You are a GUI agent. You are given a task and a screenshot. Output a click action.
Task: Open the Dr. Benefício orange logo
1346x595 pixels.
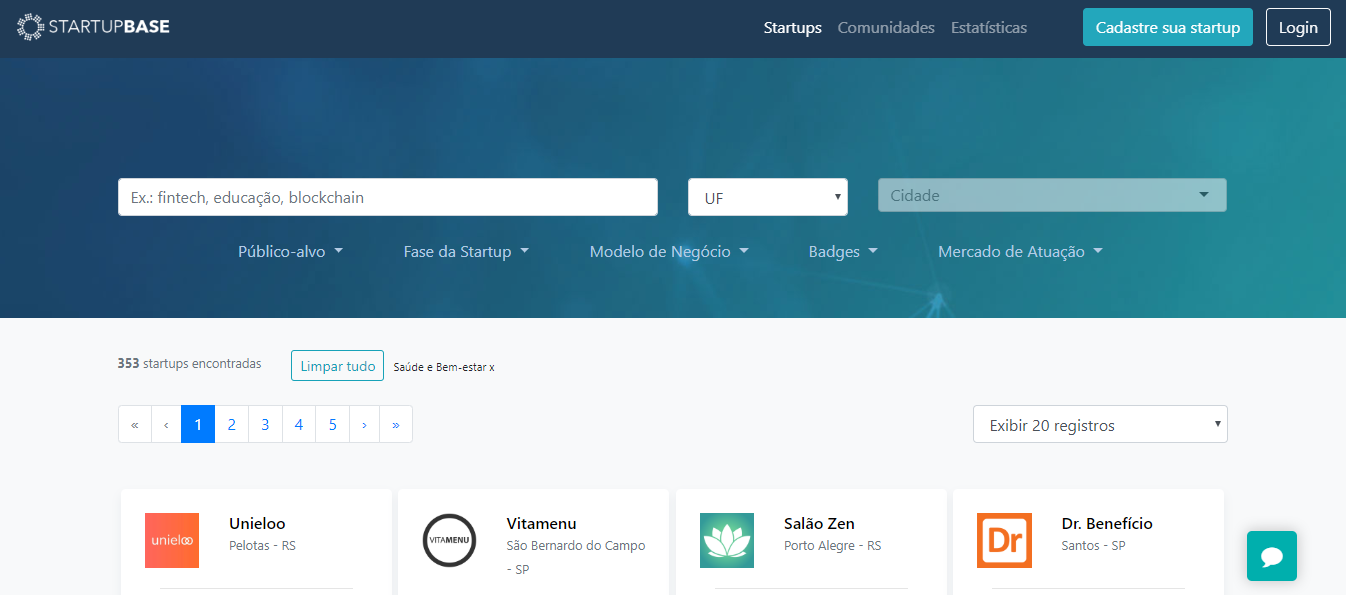(x=1004, y=540)
